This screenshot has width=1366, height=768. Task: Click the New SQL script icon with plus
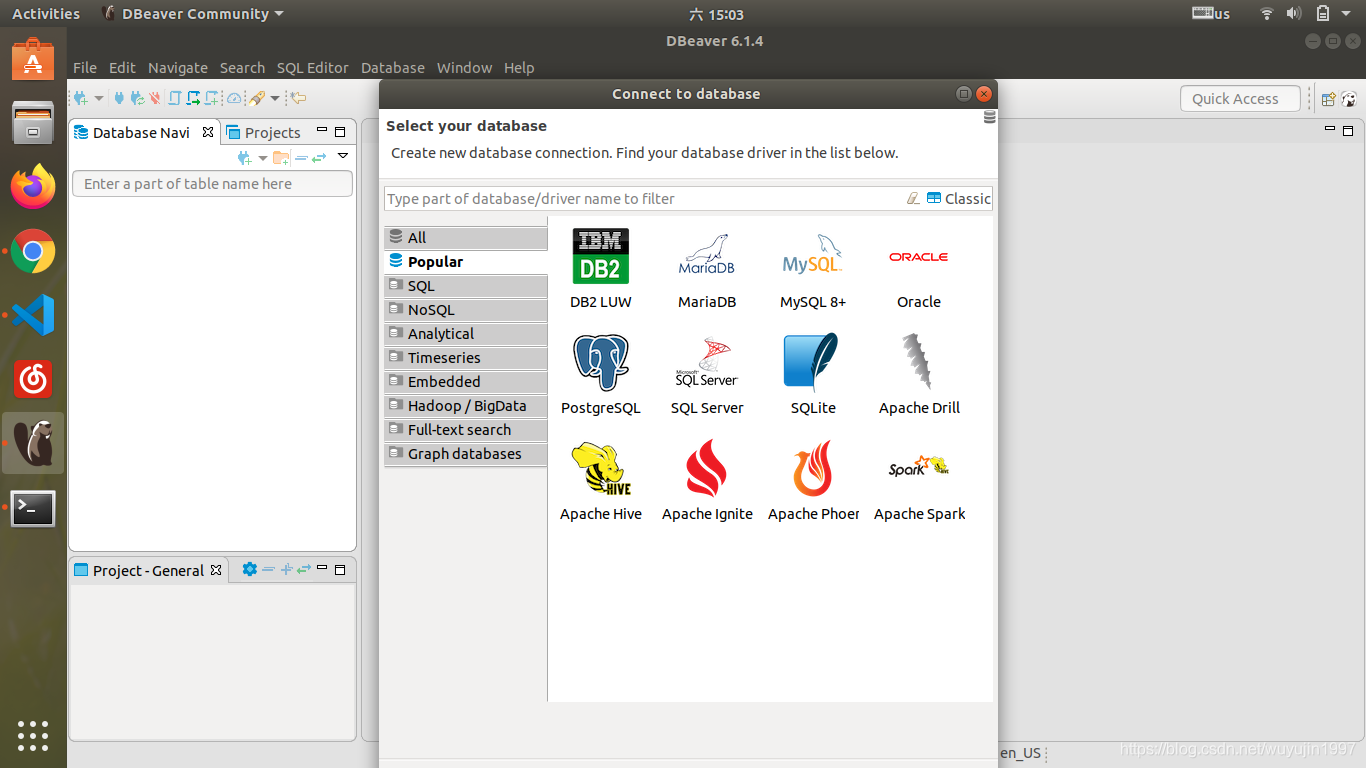coord(211,98)
